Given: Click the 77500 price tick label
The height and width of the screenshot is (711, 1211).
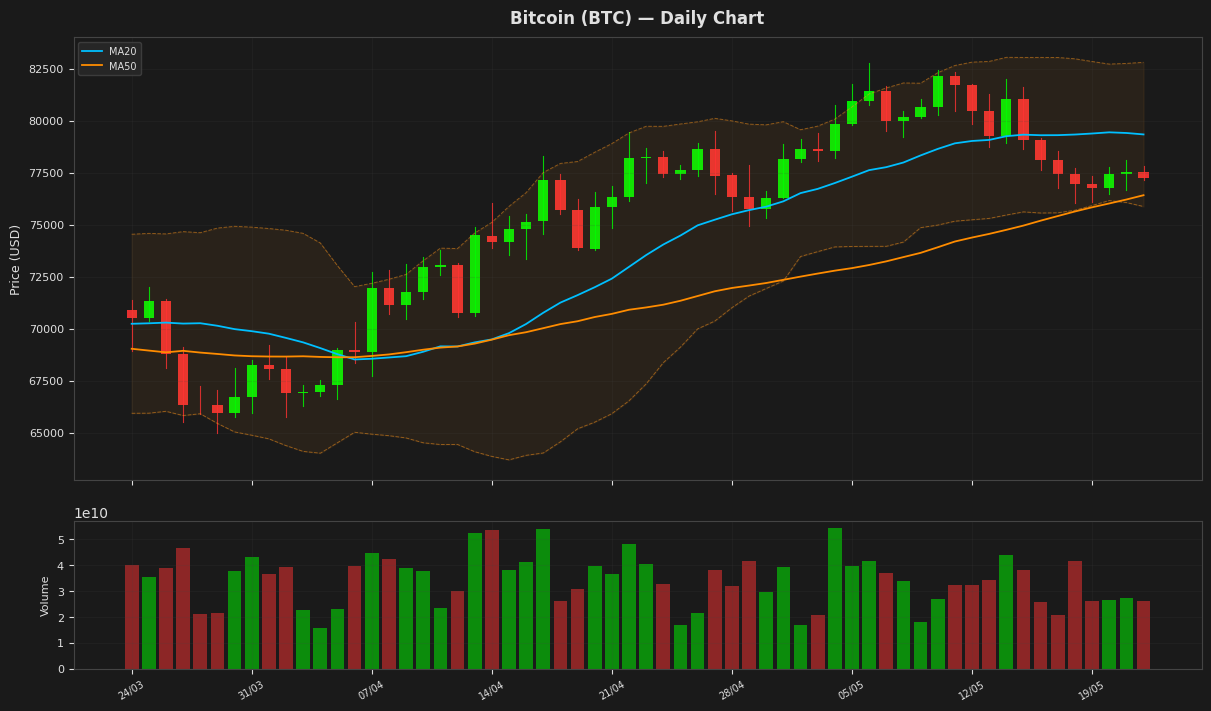Looking at the screenshot, I should point(47,173).
